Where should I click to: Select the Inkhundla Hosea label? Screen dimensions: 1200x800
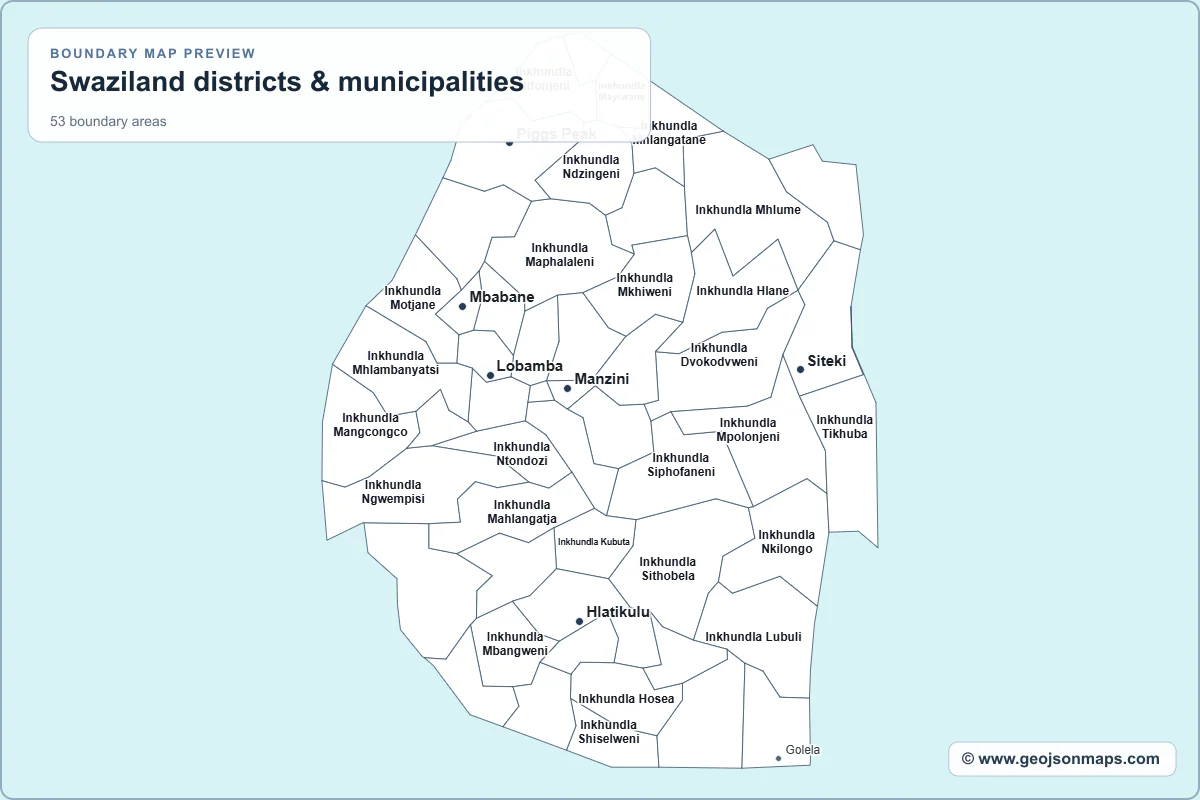(x=627, y=699)
